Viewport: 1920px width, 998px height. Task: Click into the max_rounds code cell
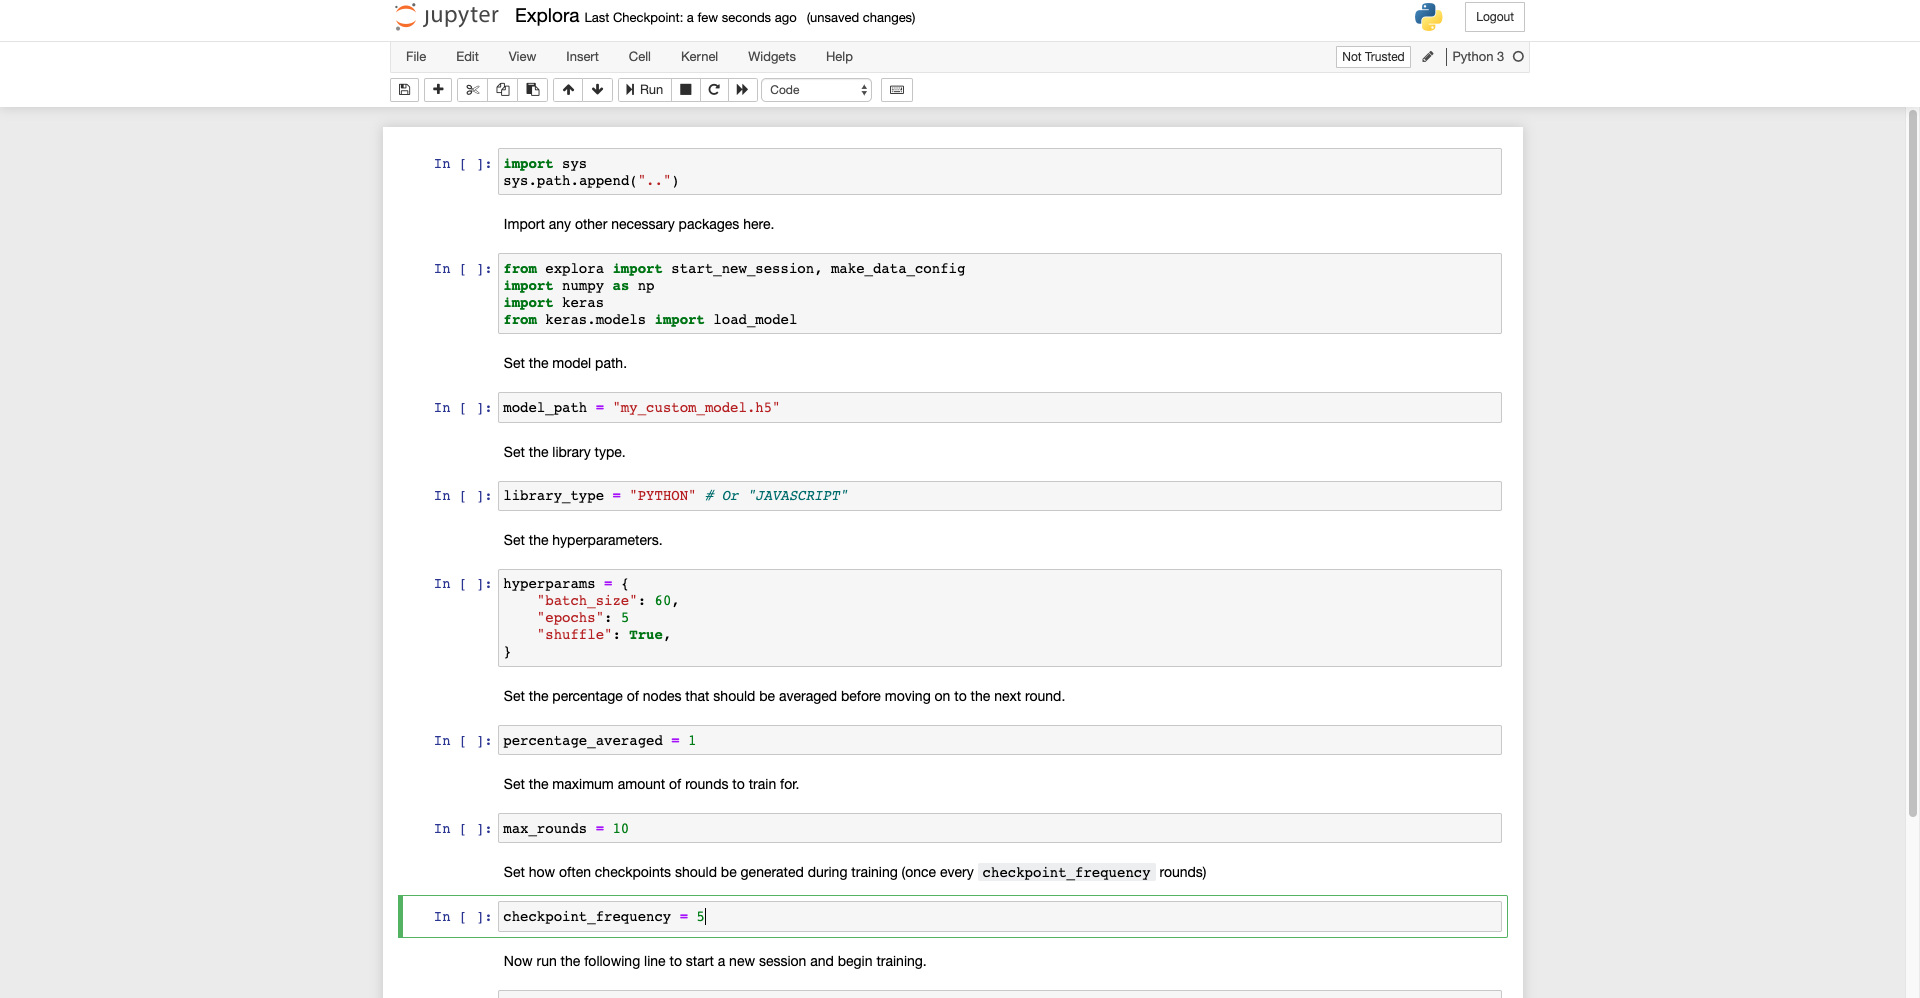coord(1000,828)
